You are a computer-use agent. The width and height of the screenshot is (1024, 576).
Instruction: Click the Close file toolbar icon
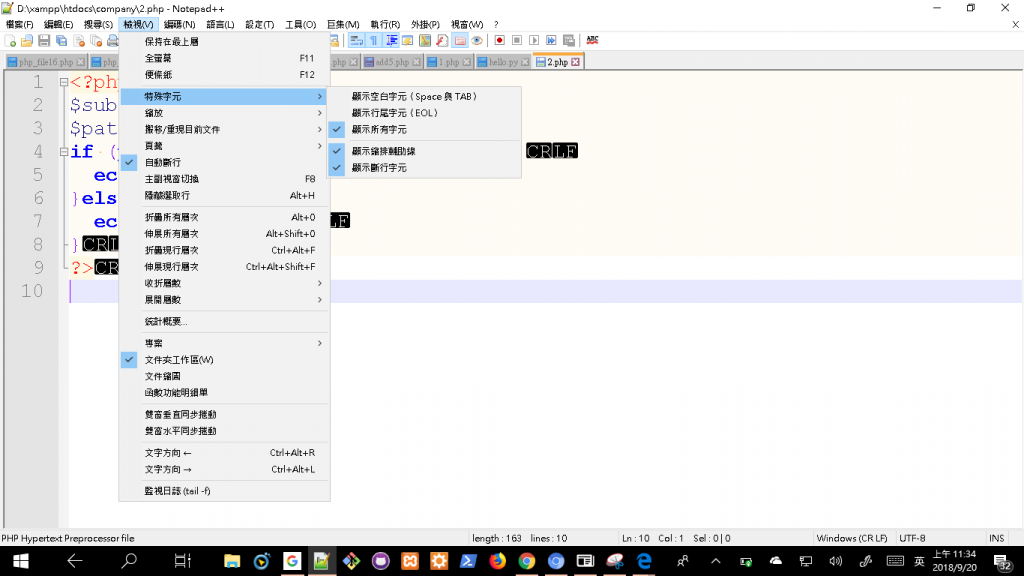click(79, 40)
